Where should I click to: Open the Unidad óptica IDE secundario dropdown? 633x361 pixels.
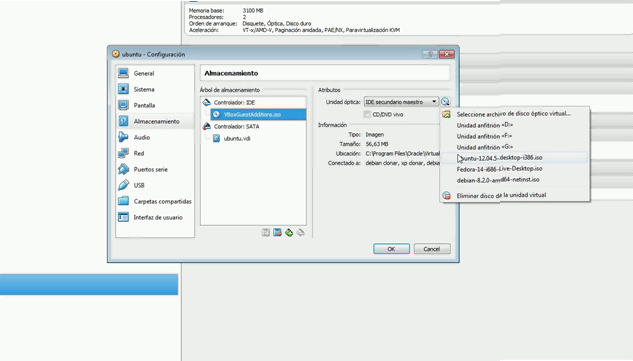coord(401,102)
